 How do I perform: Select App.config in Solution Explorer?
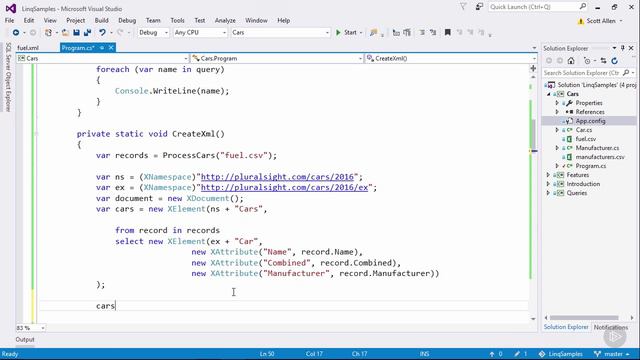click(x=590, y=121)
